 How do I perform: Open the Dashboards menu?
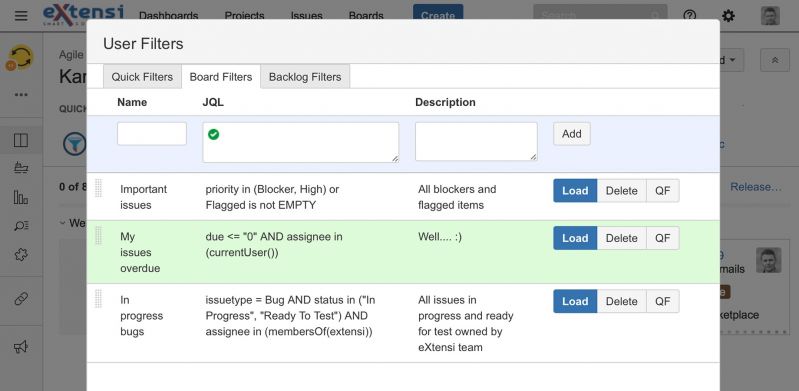(168, 16)
